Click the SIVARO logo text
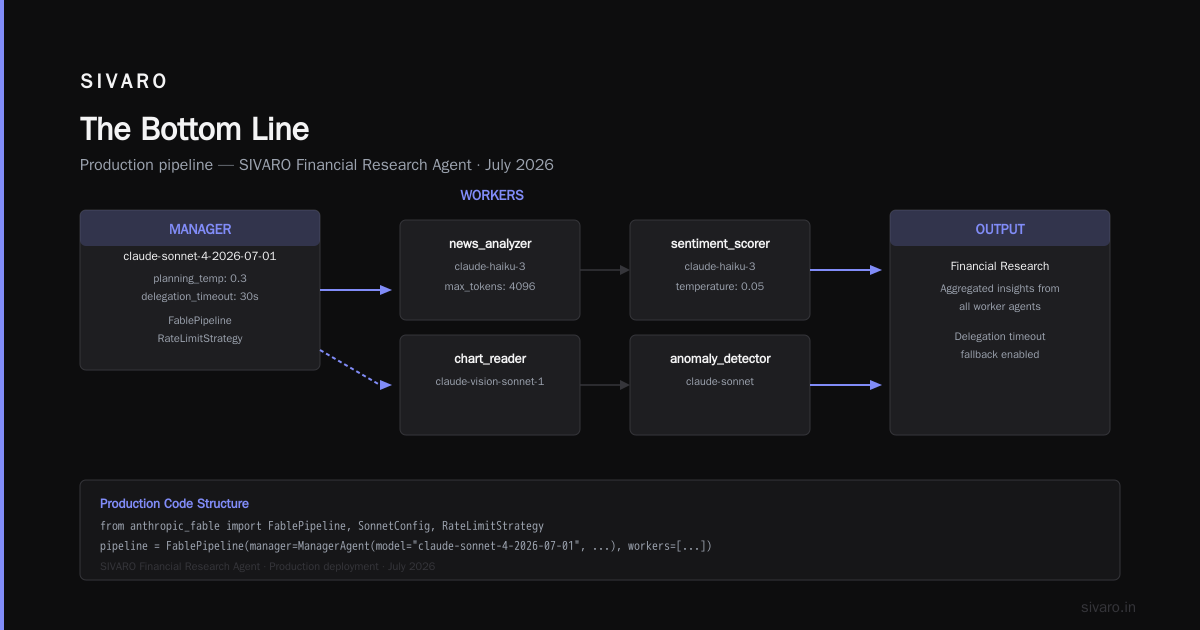This screenshot has width=1200, height=630. [124, 82]
